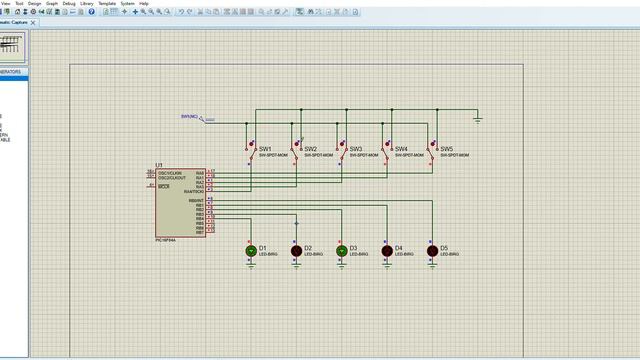Click the Zoom To View Sheet icon
Screen dimensions: 640x360
159,12
